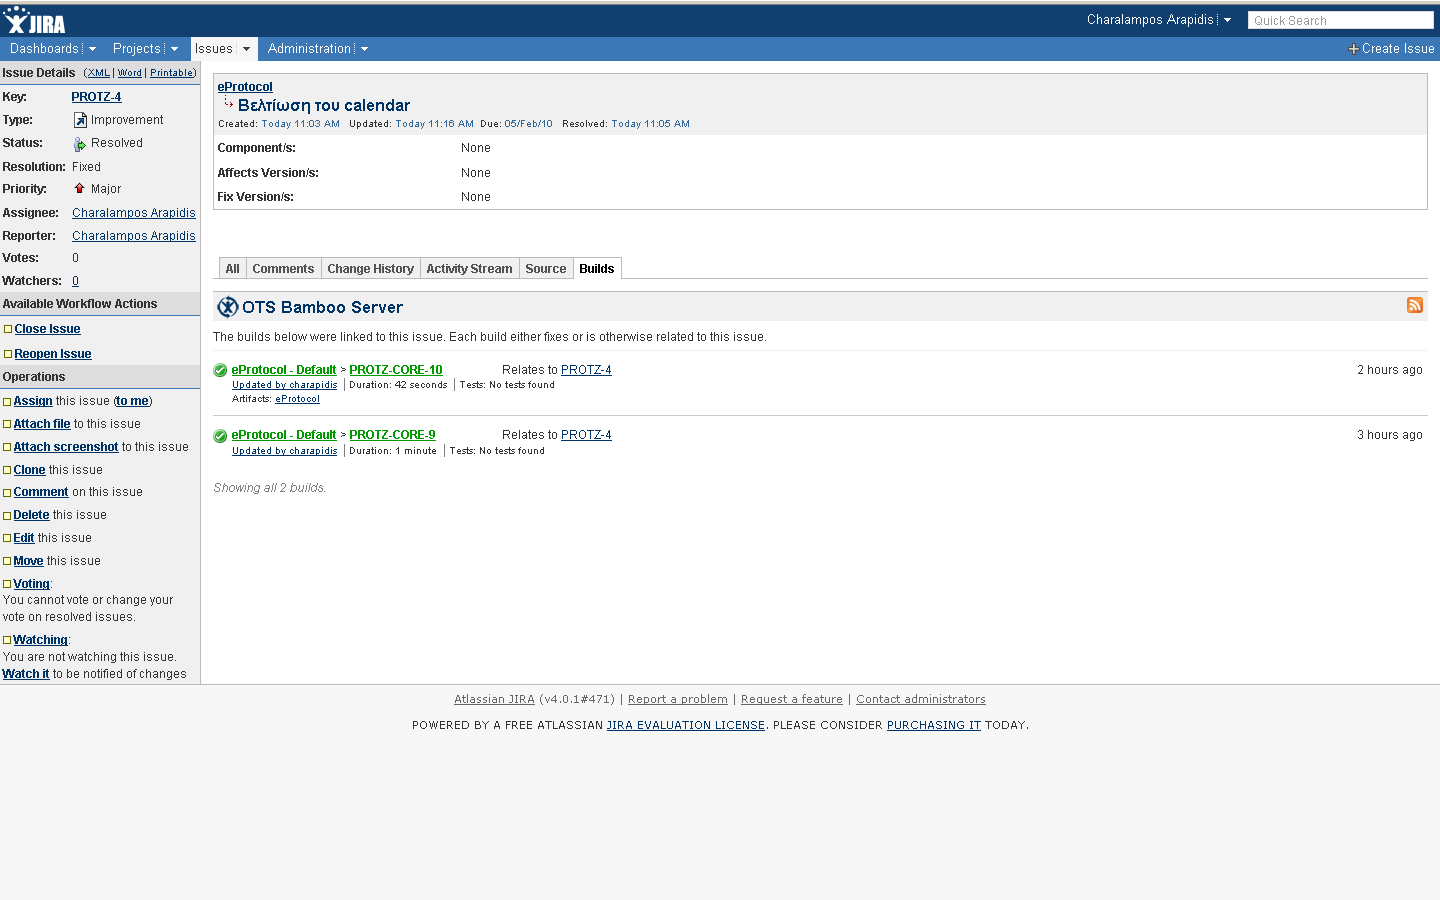Open the Issues dropdown arrow
The width and height of the screenshot is (1440, 900).
pyautogui.click(x=246, y=48)
